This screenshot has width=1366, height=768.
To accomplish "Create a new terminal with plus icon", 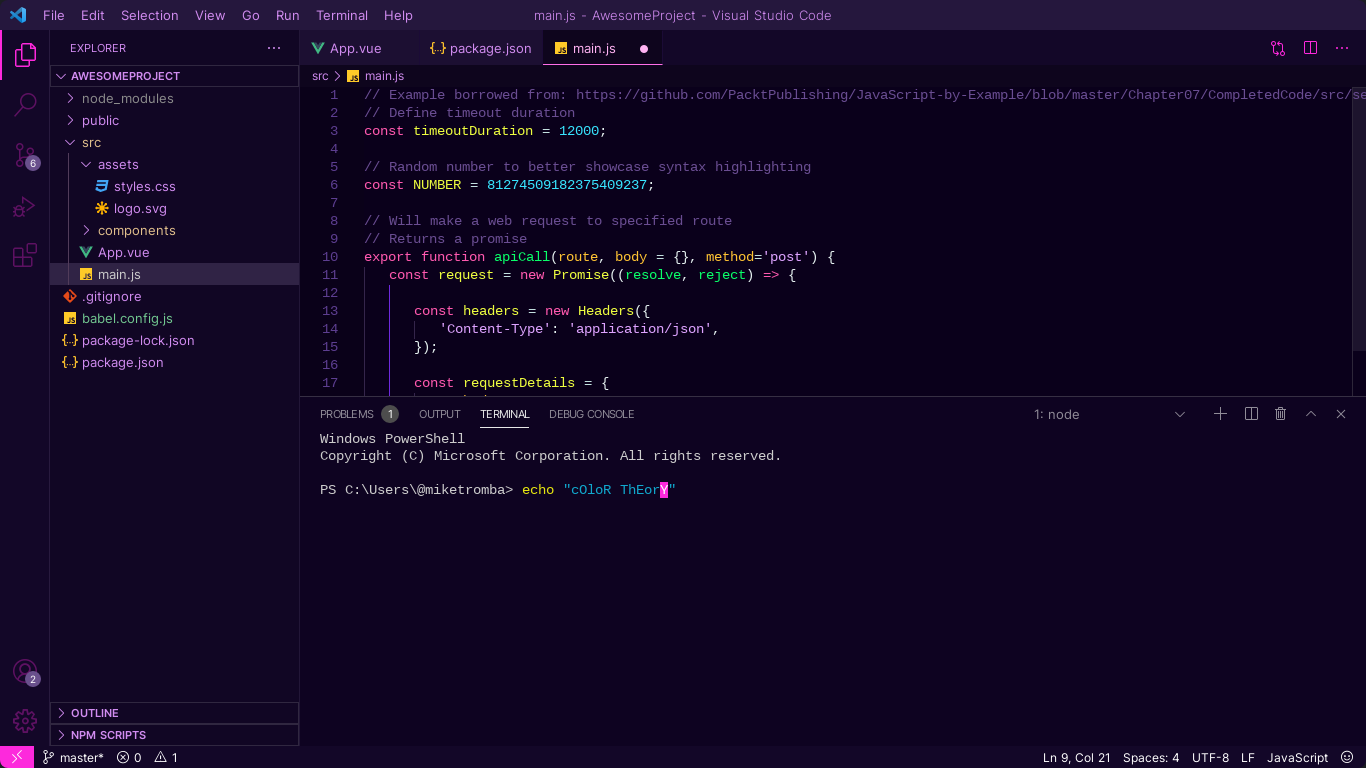I will click(x=1220, y=414).
